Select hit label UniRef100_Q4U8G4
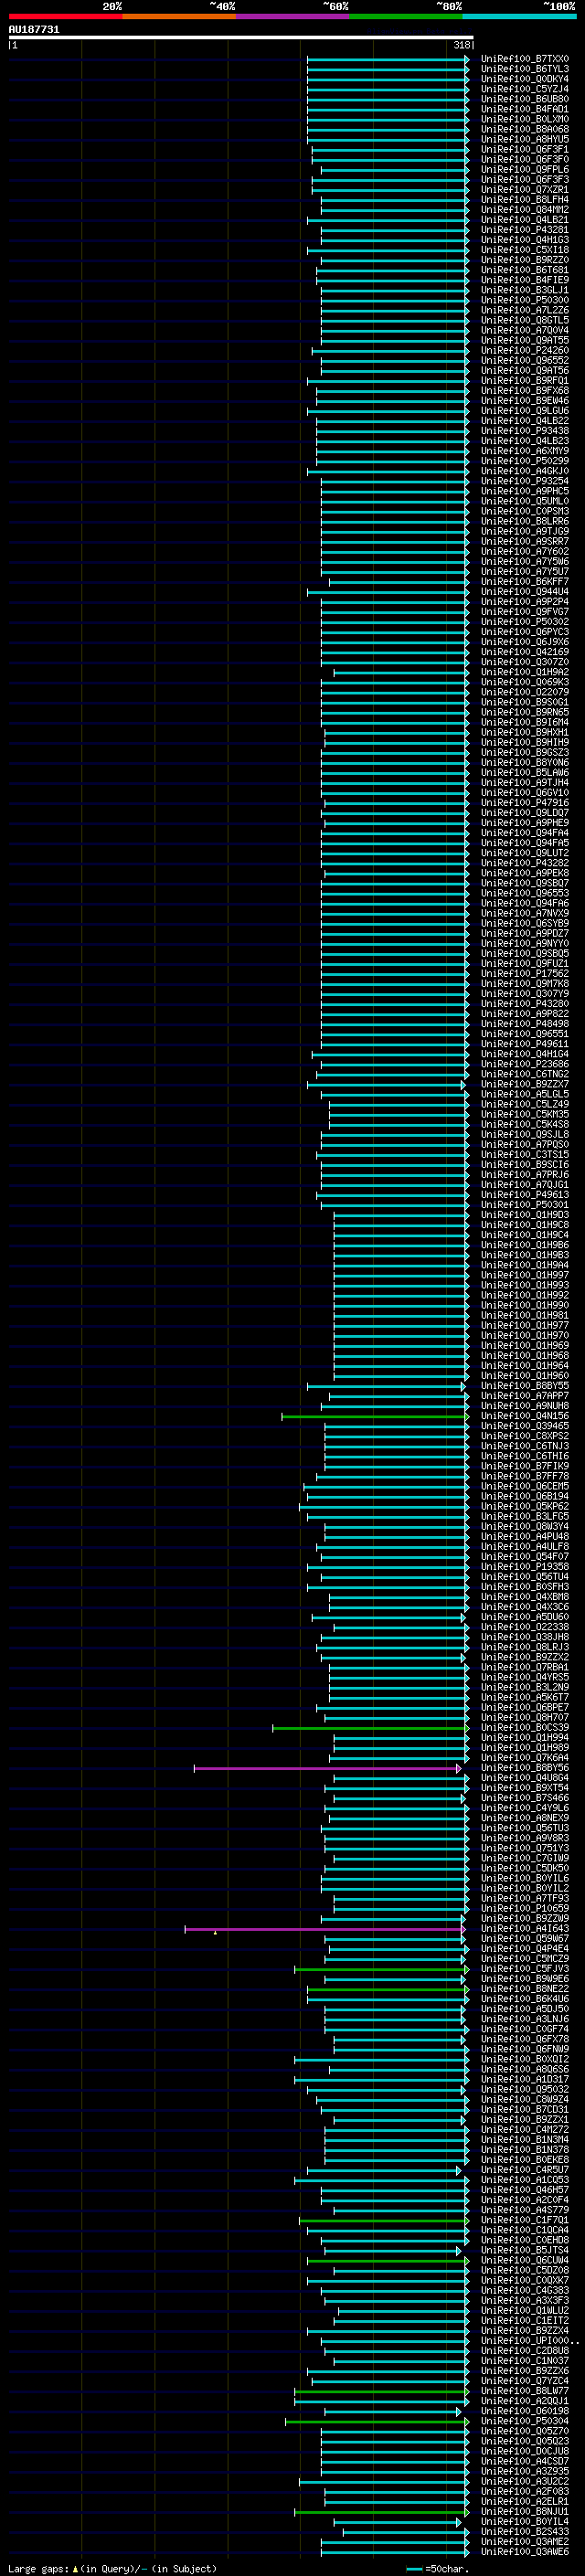The height and width of the screenshot is (2576, 585). pyautogui.click(x=524, y=1778)
